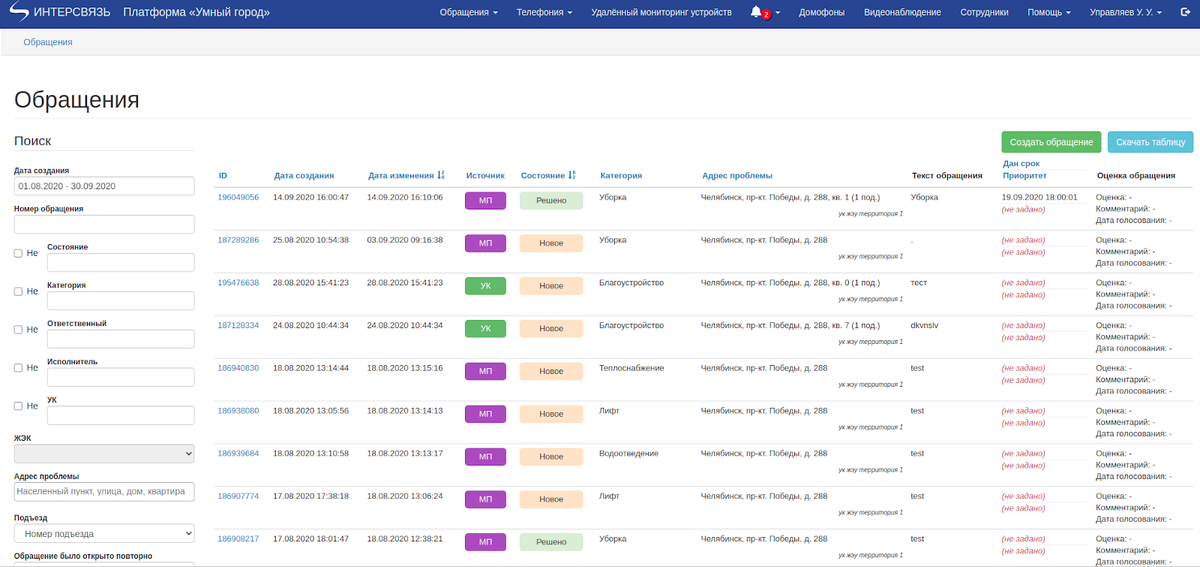Image resolution: width=1200 pixels, height=567 pixels.
Task: Sort by Категория column header
Action: coord(621,176)
